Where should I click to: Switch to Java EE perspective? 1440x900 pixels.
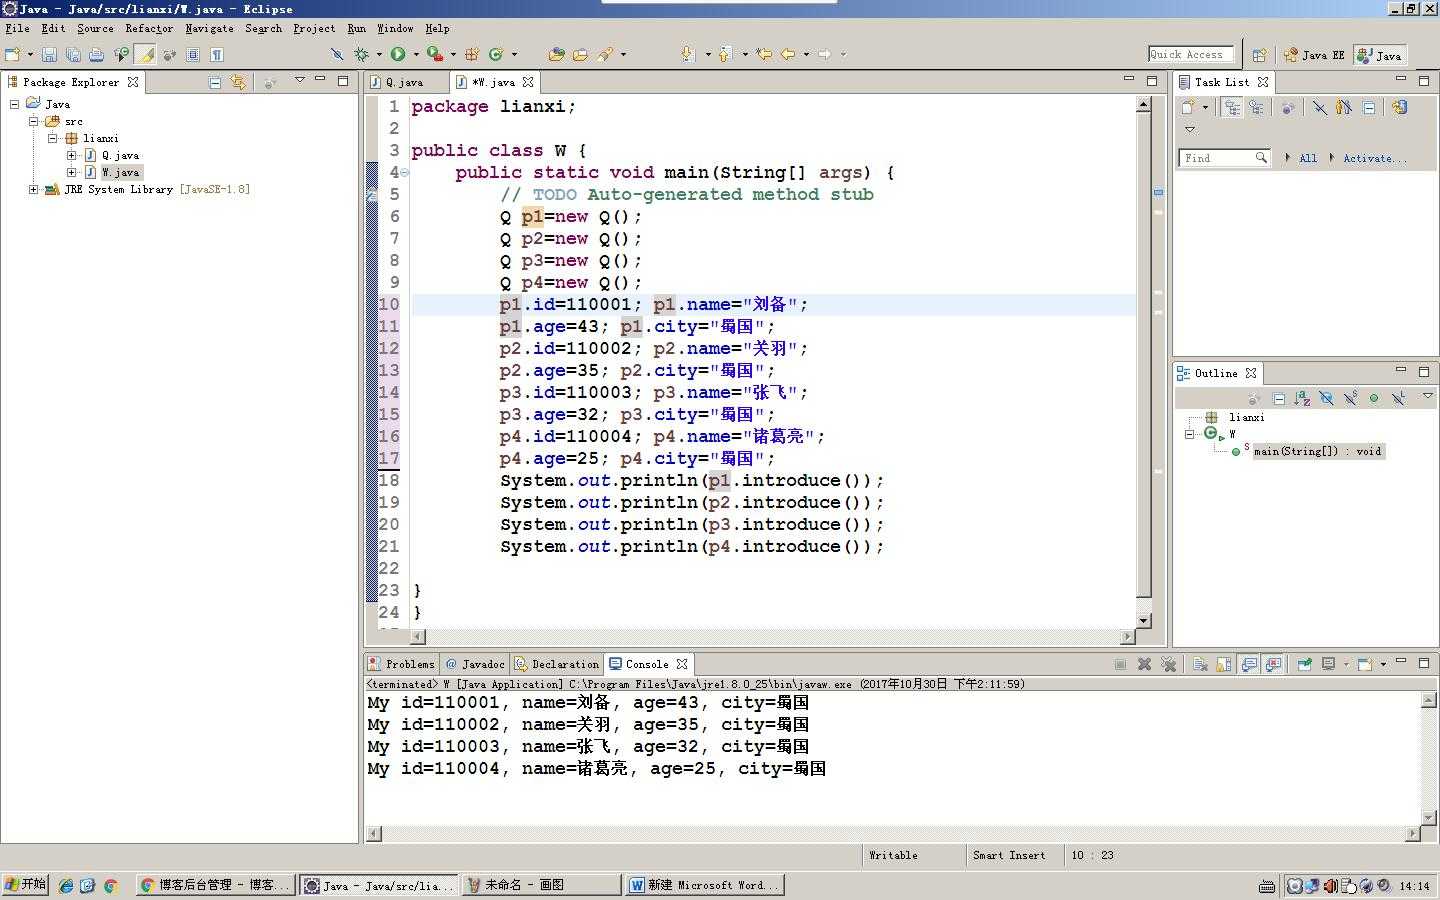1314,55
